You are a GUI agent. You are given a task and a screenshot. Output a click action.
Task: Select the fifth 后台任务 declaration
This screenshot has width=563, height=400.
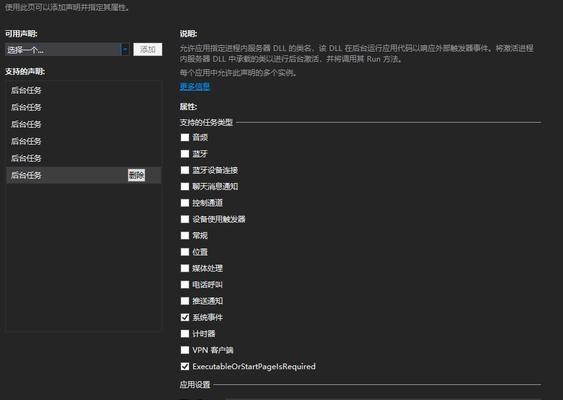coord(83,158)
